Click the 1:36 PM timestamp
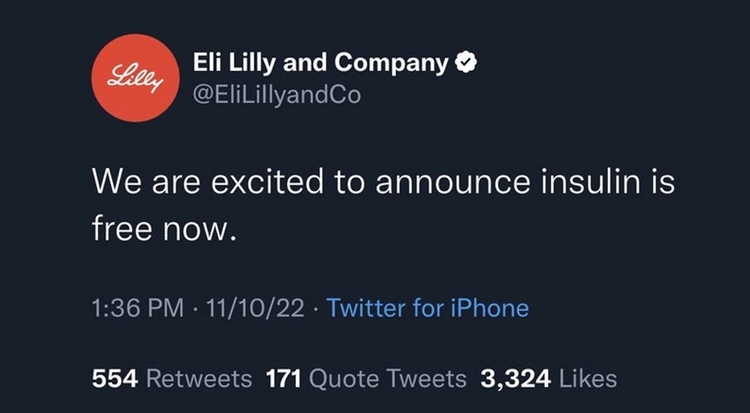The image size is (750, 413). (138, 308)
